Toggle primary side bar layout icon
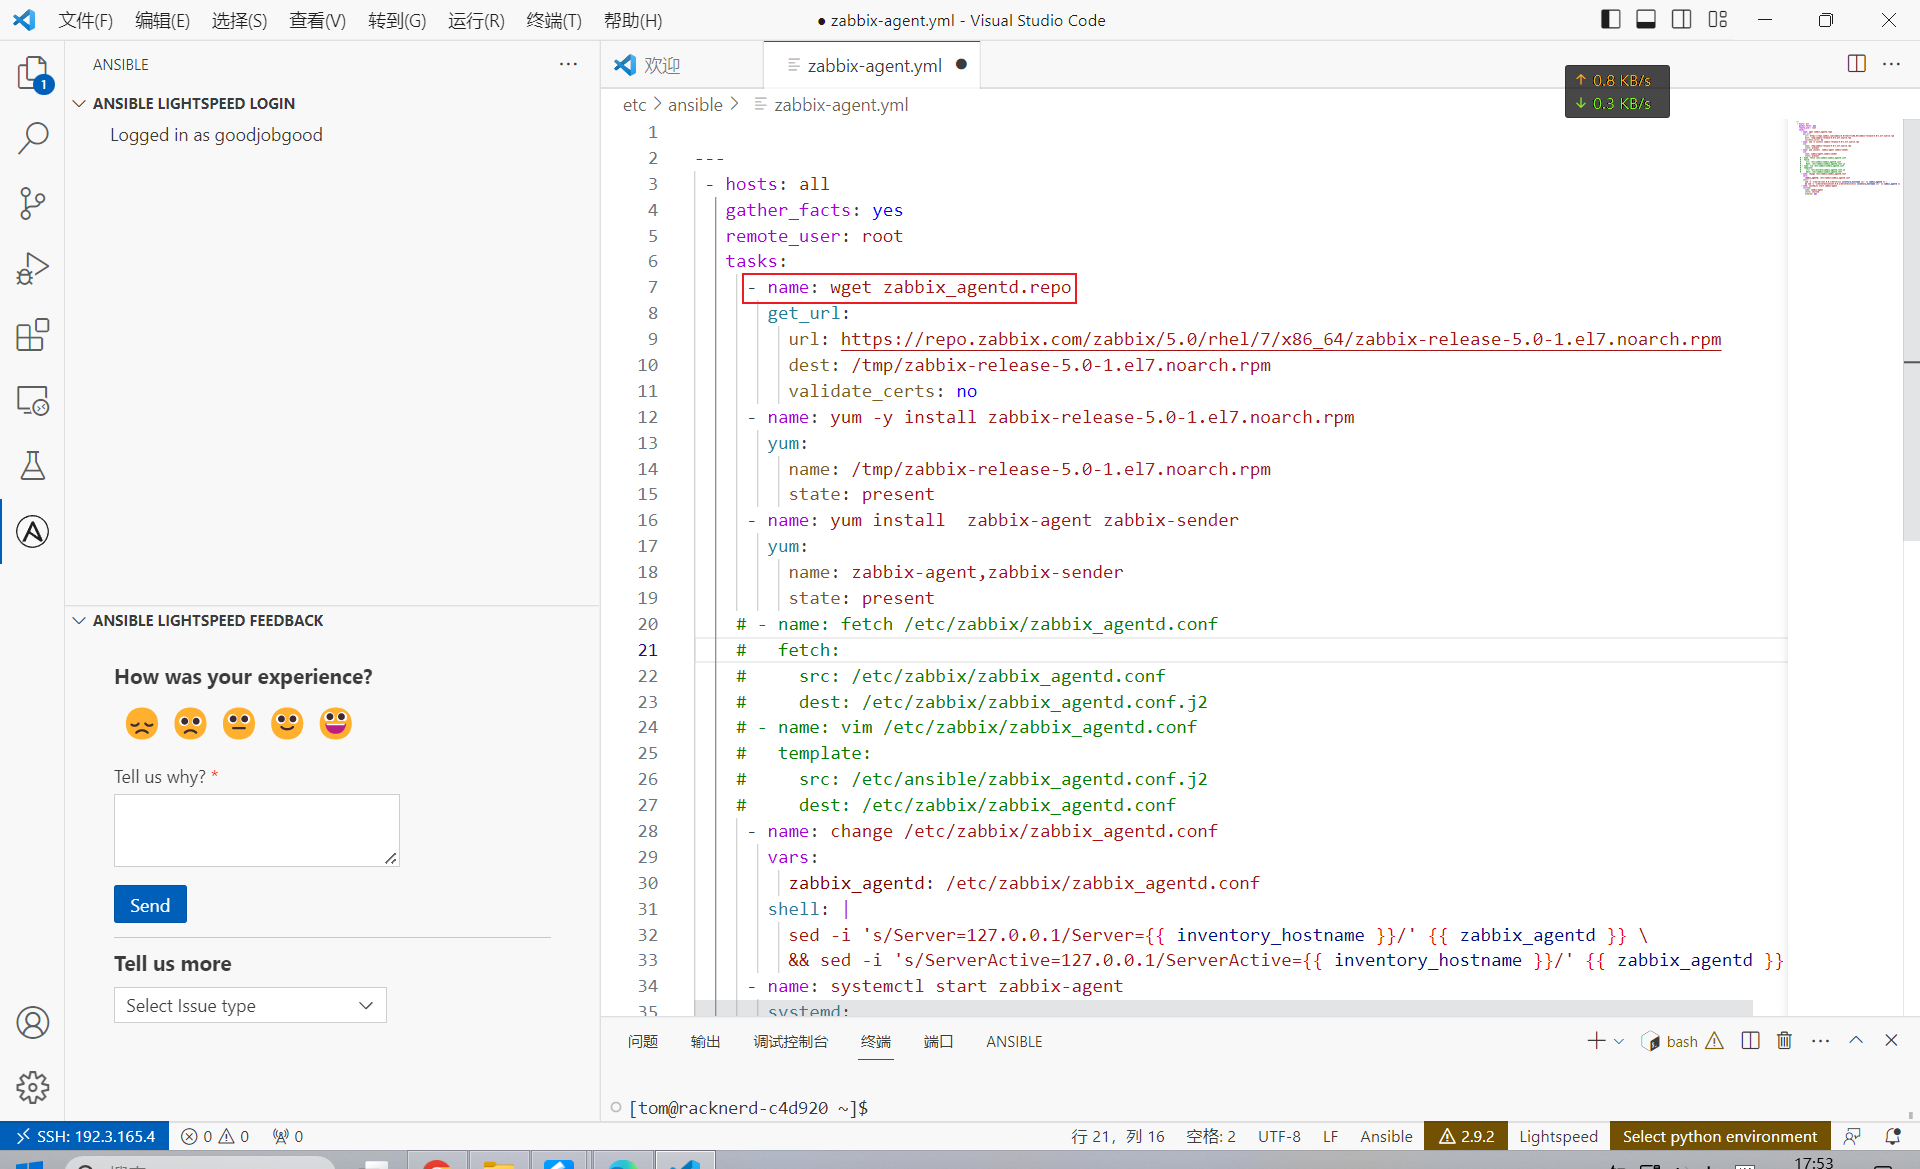This screenshot has height=1169, width=1920. pyautogui.click(x=1610, y=19)
